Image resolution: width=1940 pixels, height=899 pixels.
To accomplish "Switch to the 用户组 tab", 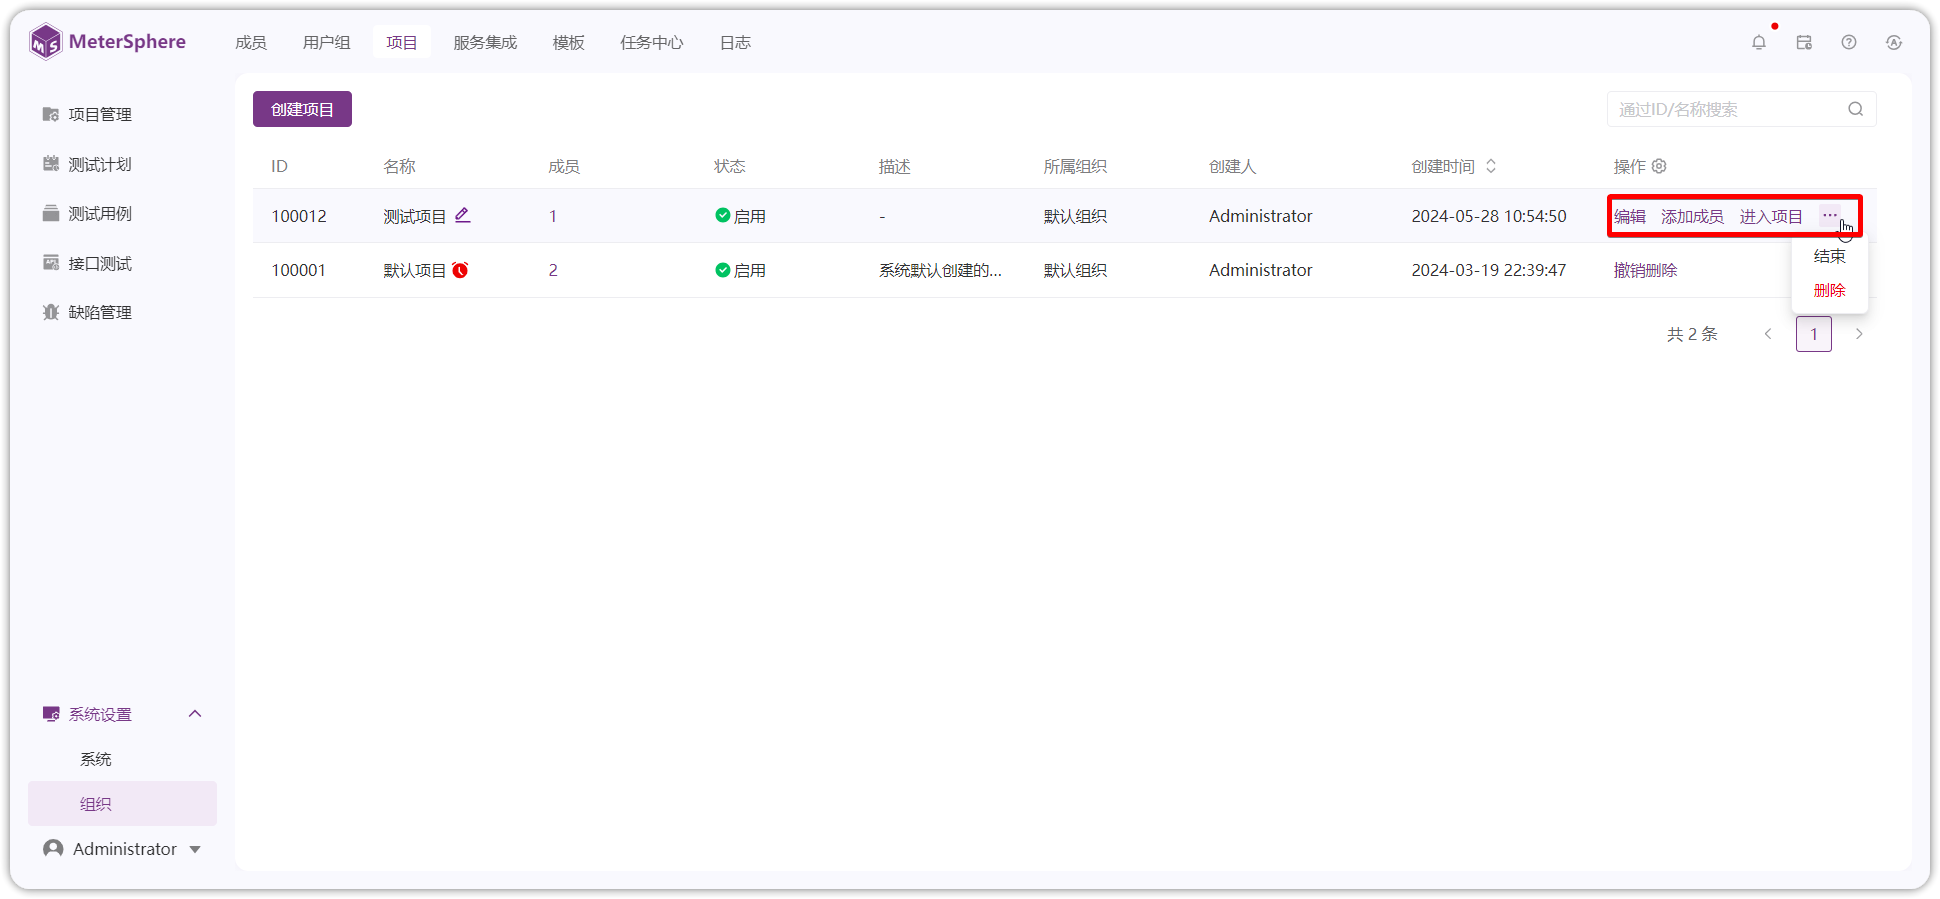I will (327, 42).
